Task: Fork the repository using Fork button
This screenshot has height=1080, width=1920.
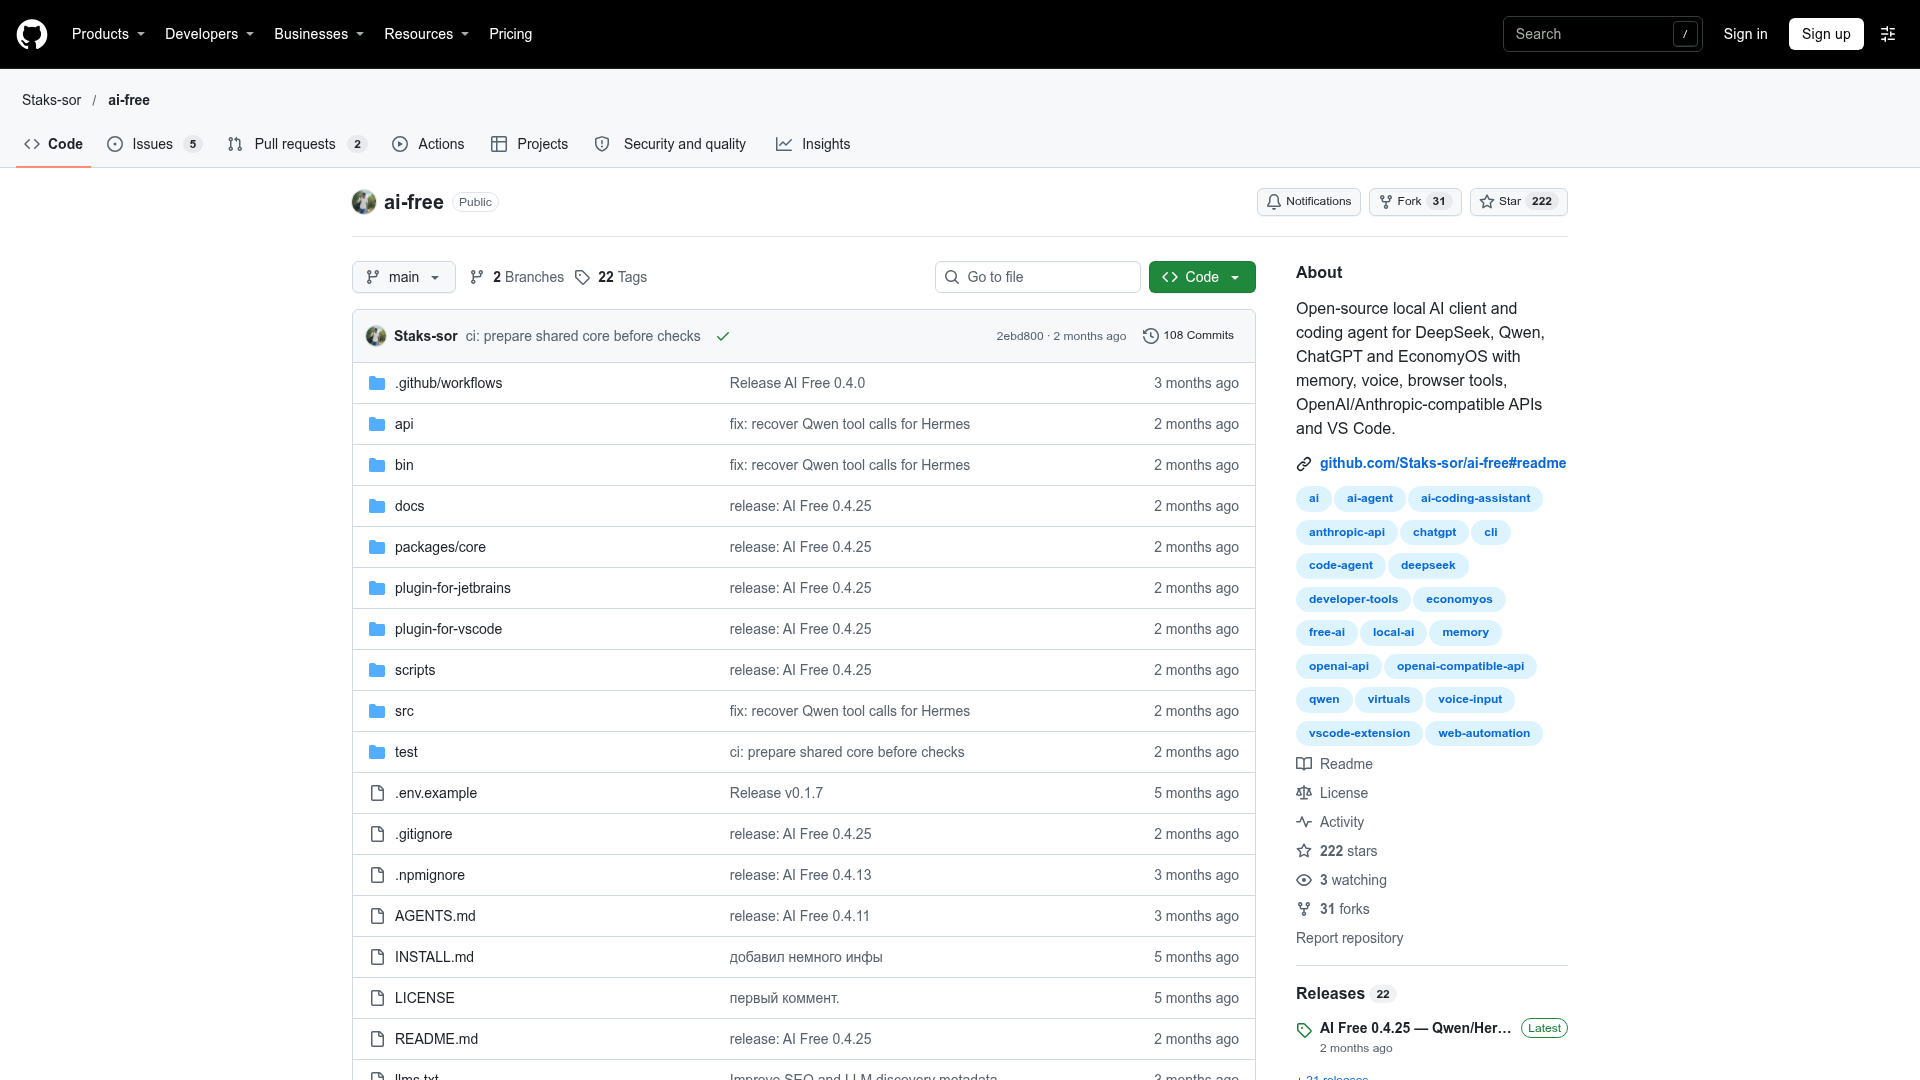Action: [1414, 202]
